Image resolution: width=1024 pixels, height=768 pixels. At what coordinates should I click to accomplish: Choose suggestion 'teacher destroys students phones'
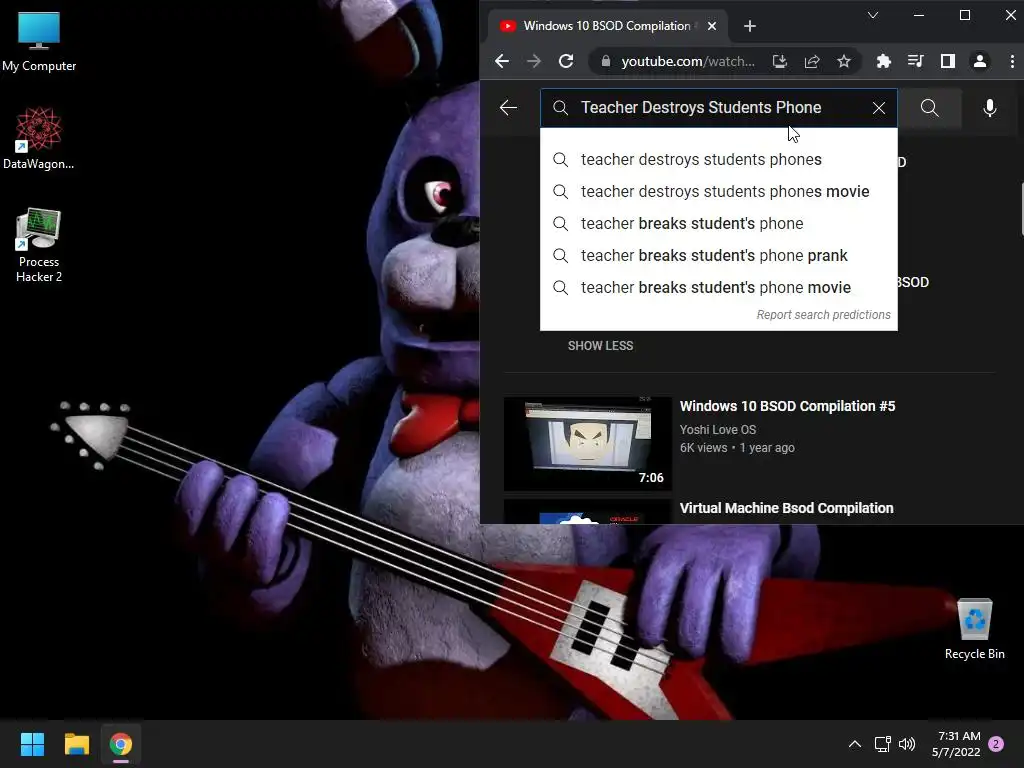click(x=718, y=159)
